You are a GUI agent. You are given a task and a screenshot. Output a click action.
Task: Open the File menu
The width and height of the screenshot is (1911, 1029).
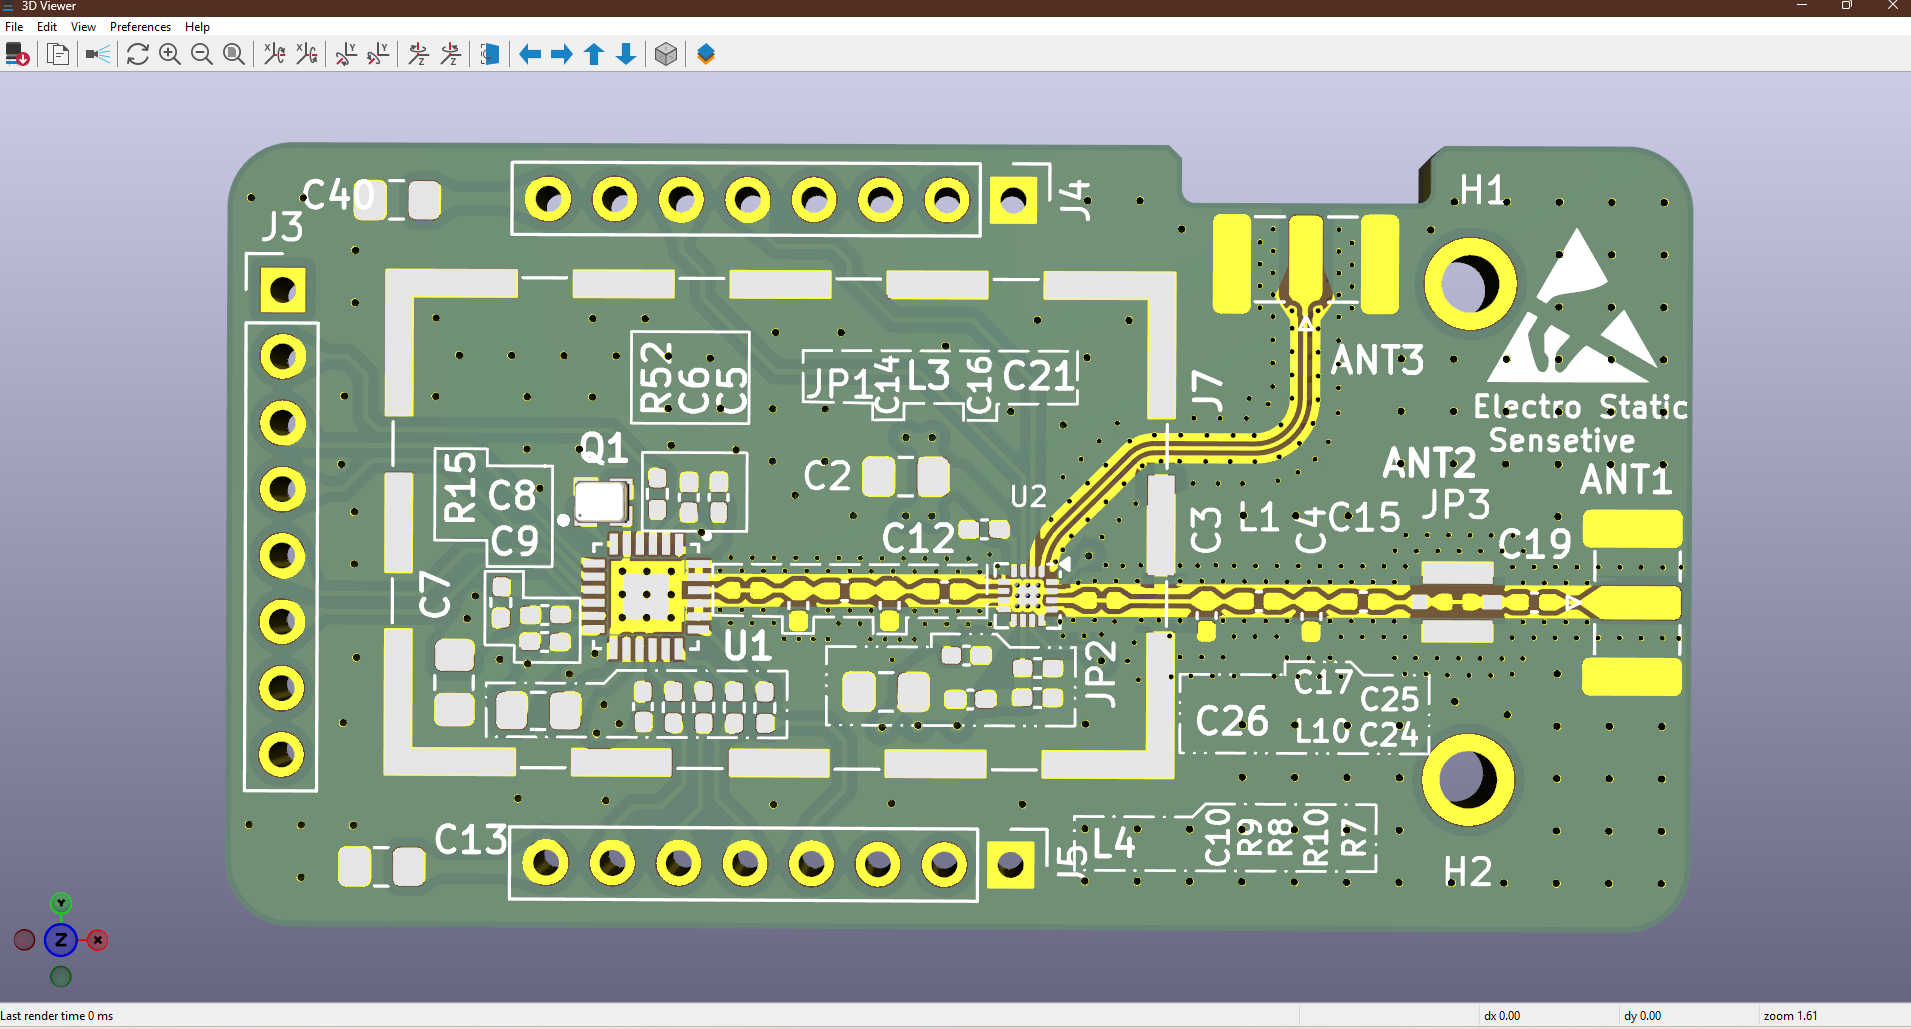coord(14,27)
